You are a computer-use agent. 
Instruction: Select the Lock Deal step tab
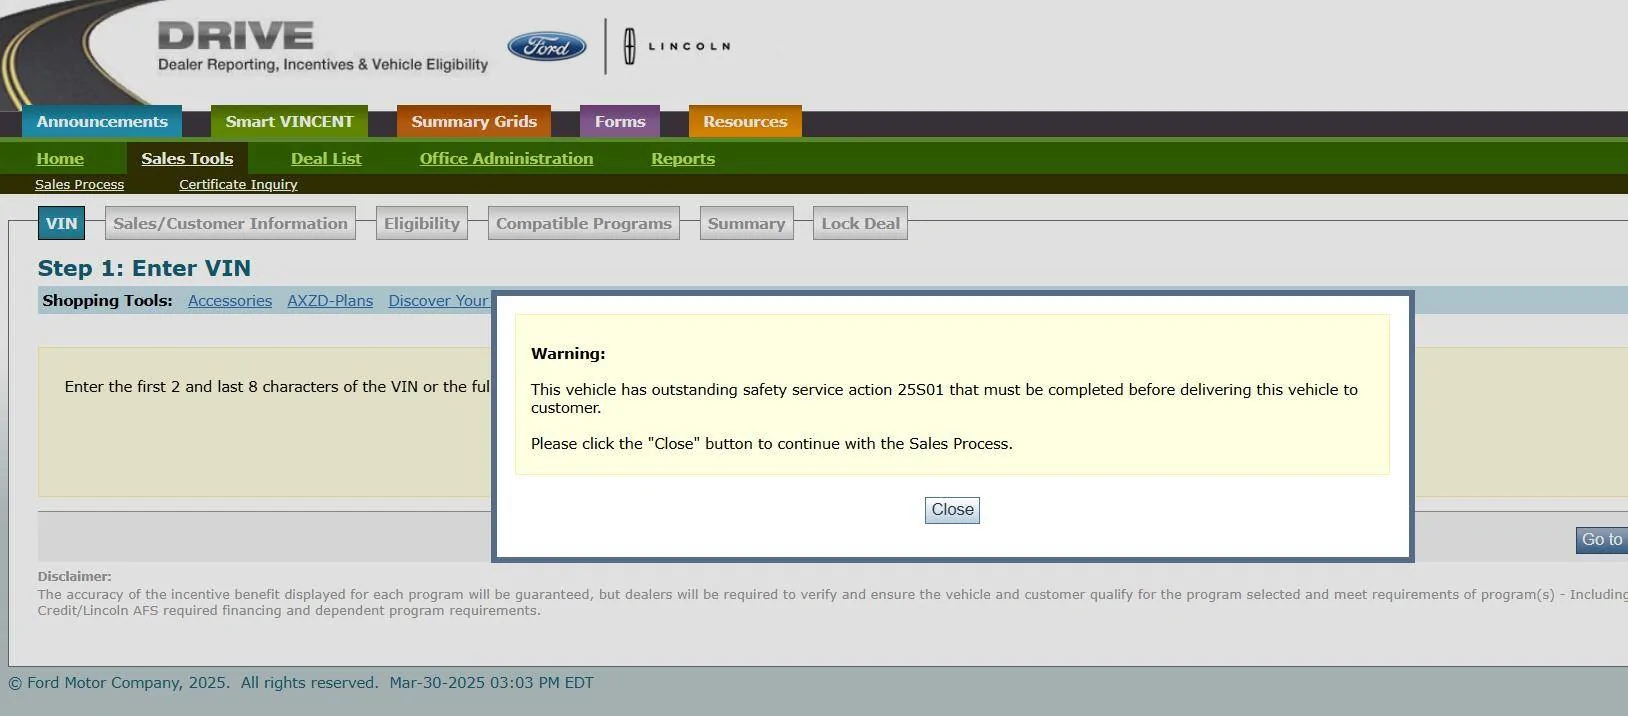click(x=860, y=223)
